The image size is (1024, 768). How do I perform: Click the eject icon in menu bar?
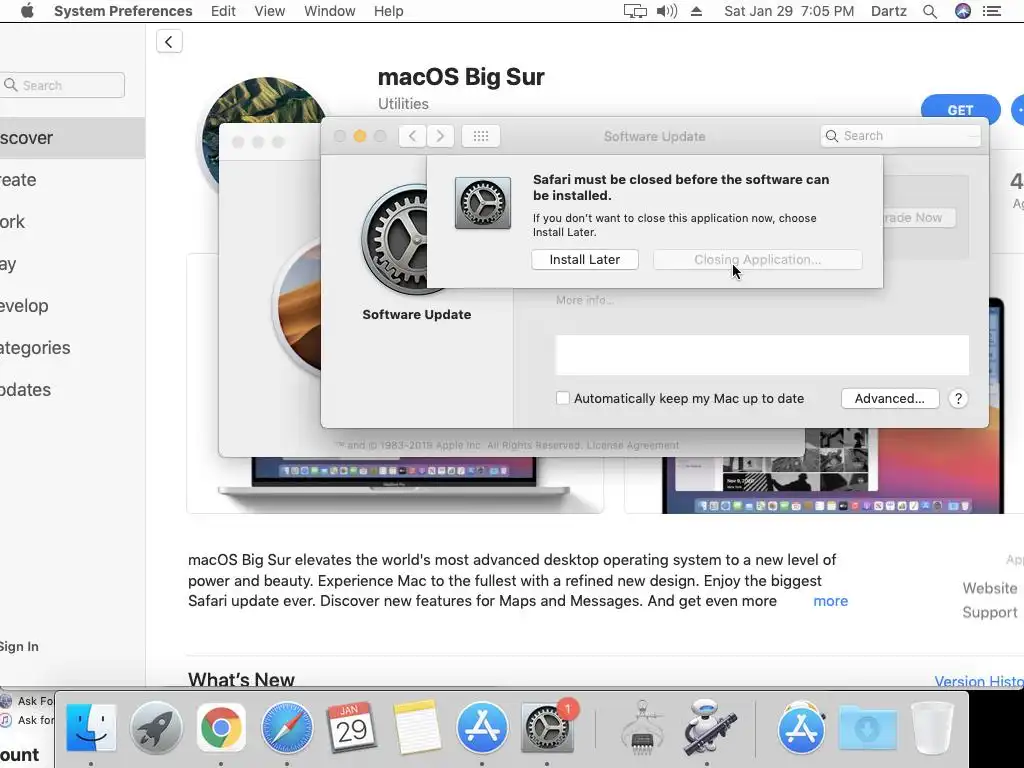click(696, 11)
